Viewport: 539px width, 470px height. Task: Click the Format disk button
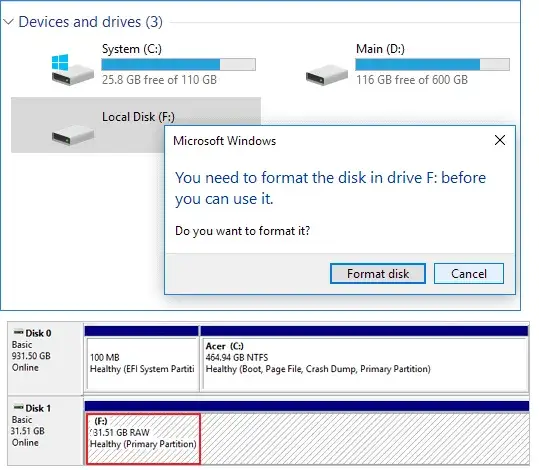click(x=378, y=274)
